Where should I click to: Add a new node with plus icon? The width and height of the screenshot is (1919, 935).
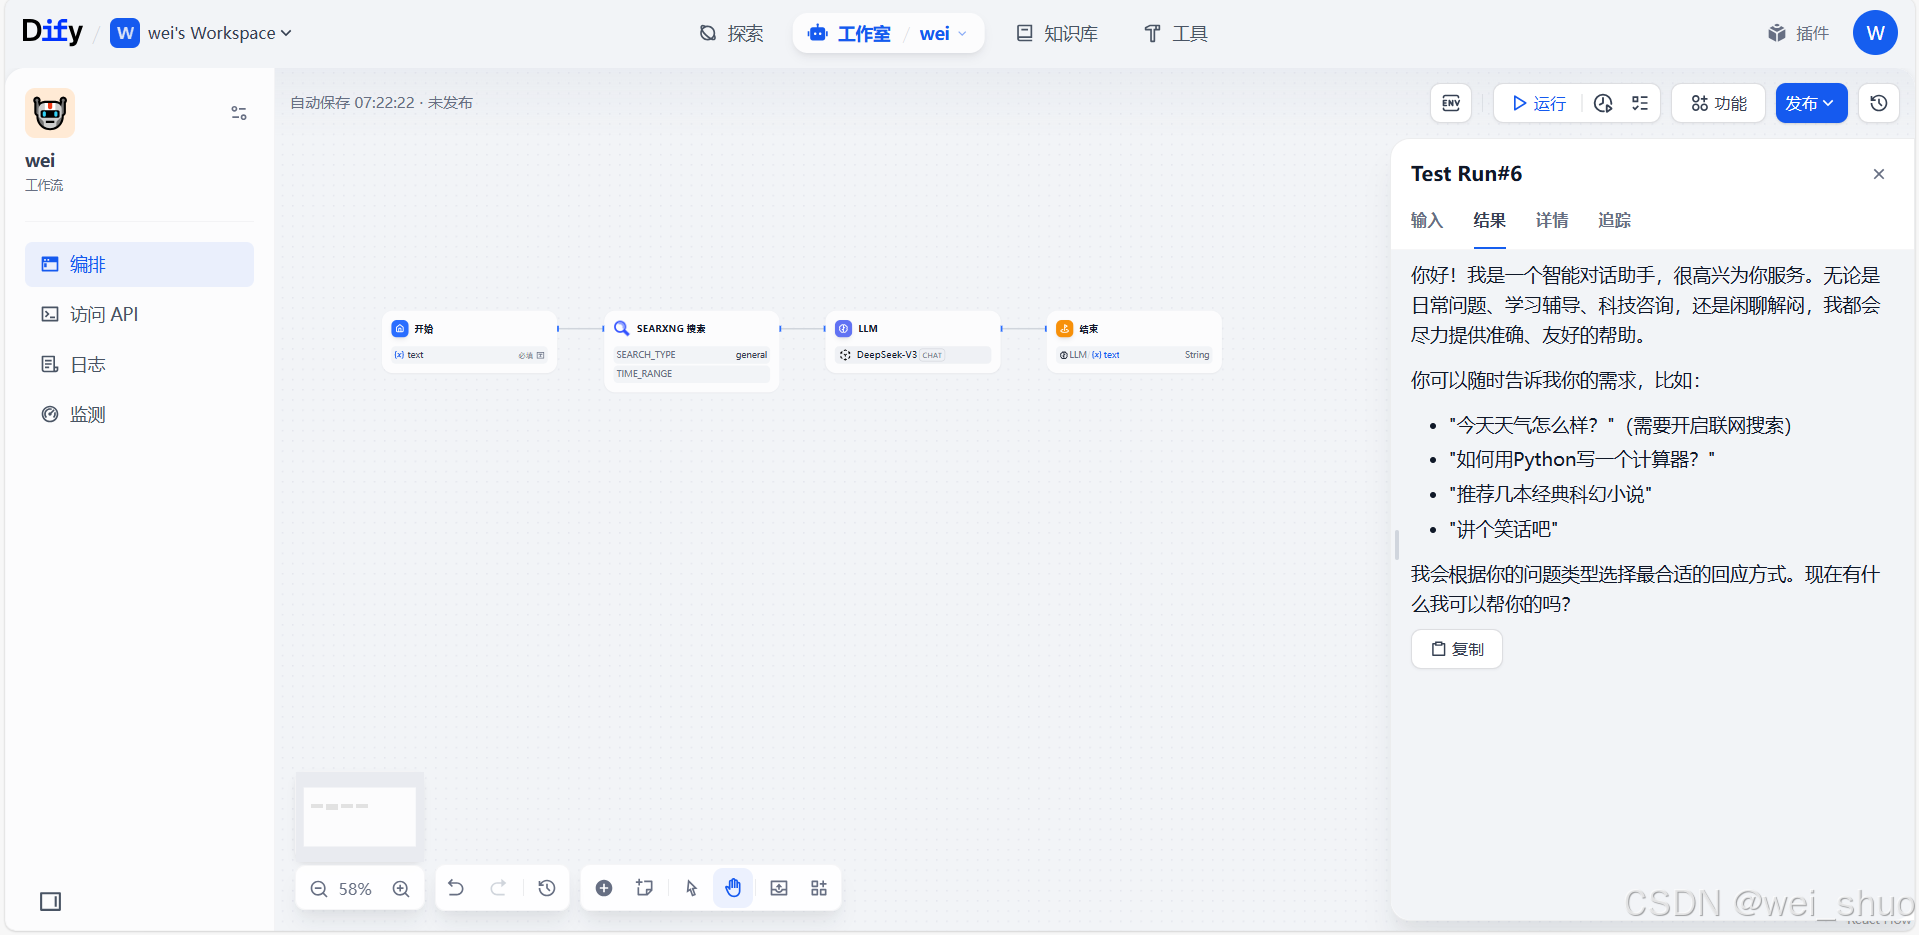click(x=604, y=888)
